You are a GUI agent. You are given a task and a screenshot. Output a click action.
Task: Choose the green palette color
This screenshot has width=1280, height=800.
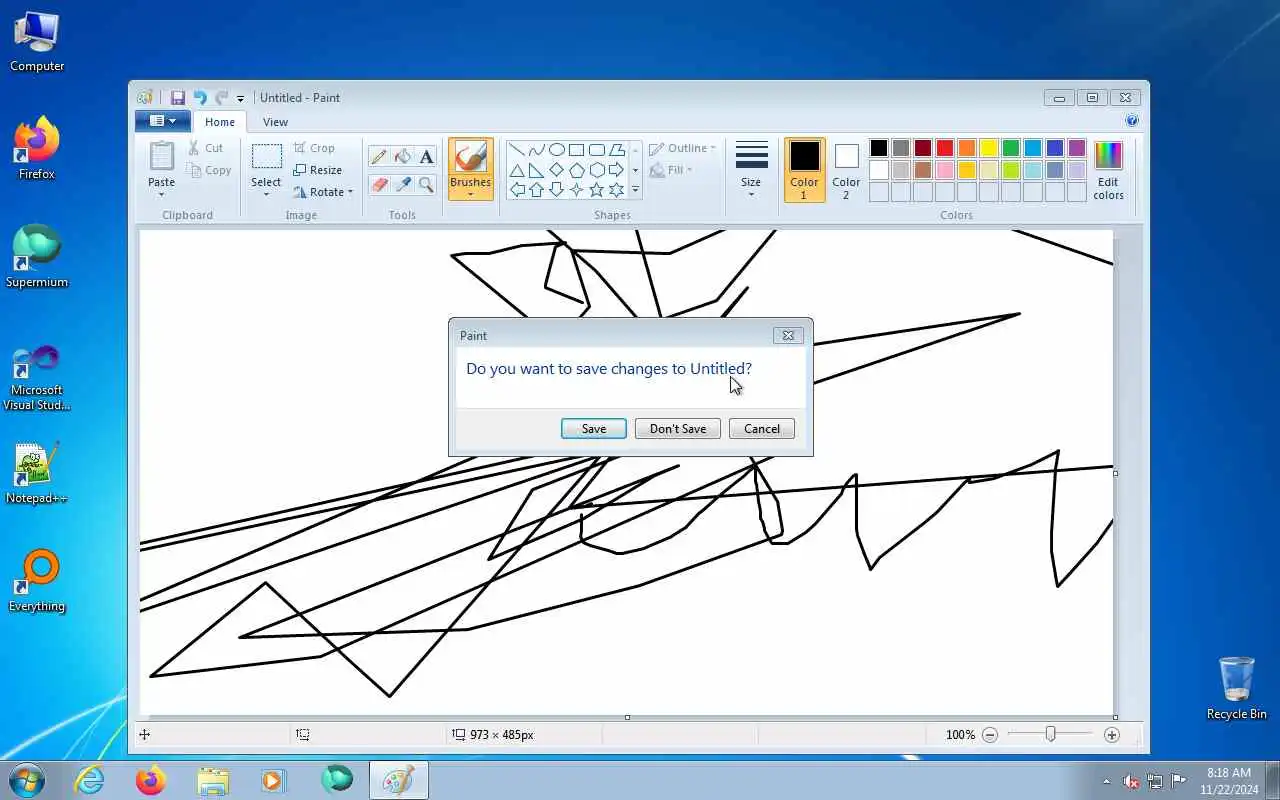tap(1011, 148)
